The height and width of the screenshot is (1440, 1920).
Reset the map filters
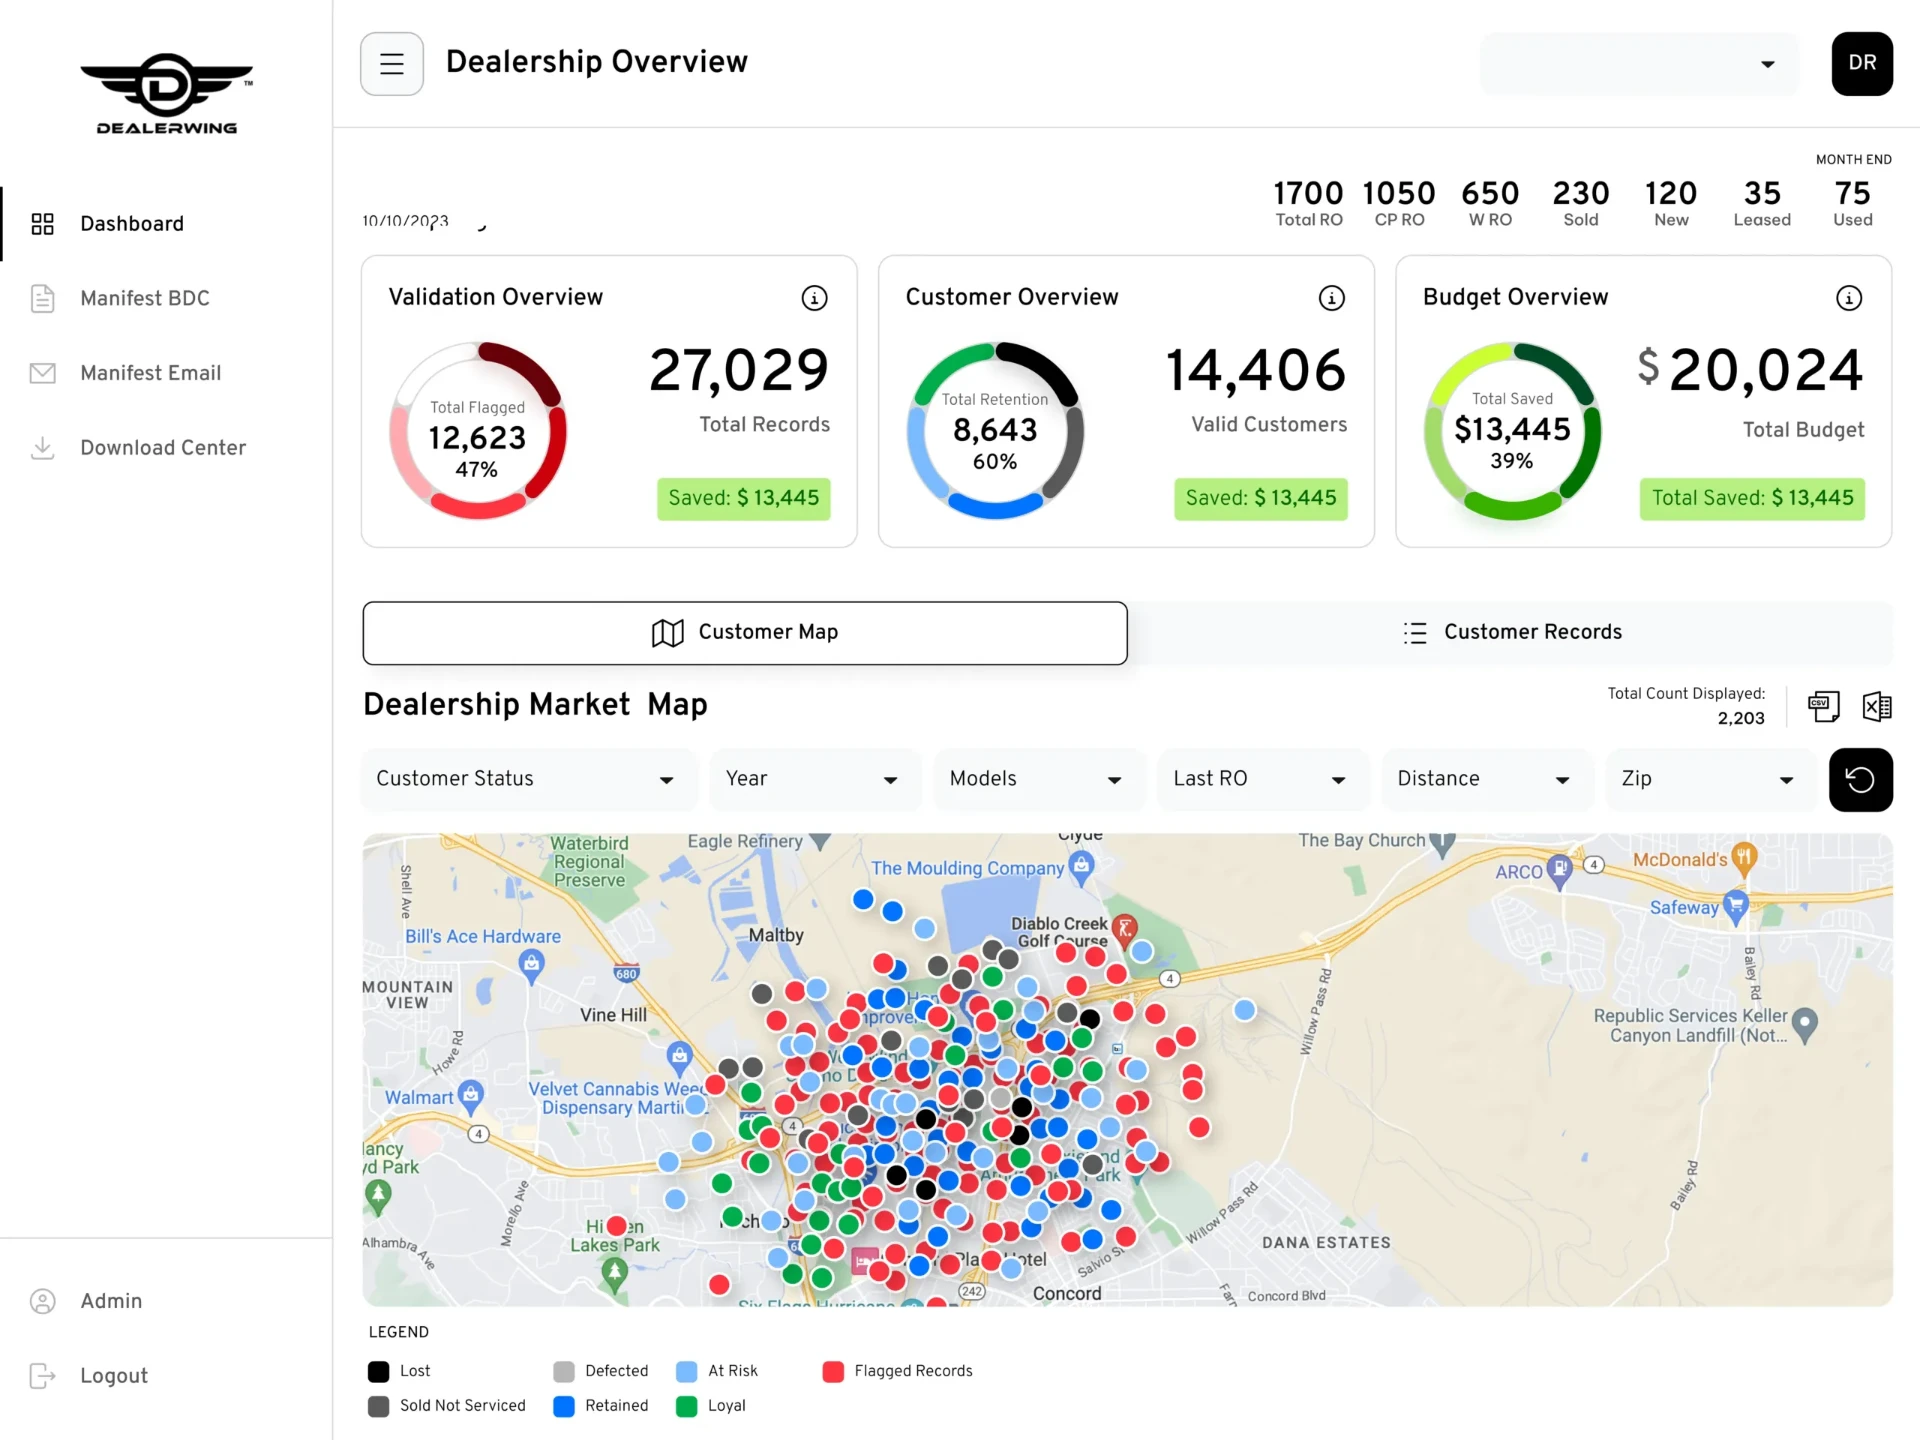pyautogui.click(x=1860, y=780)
